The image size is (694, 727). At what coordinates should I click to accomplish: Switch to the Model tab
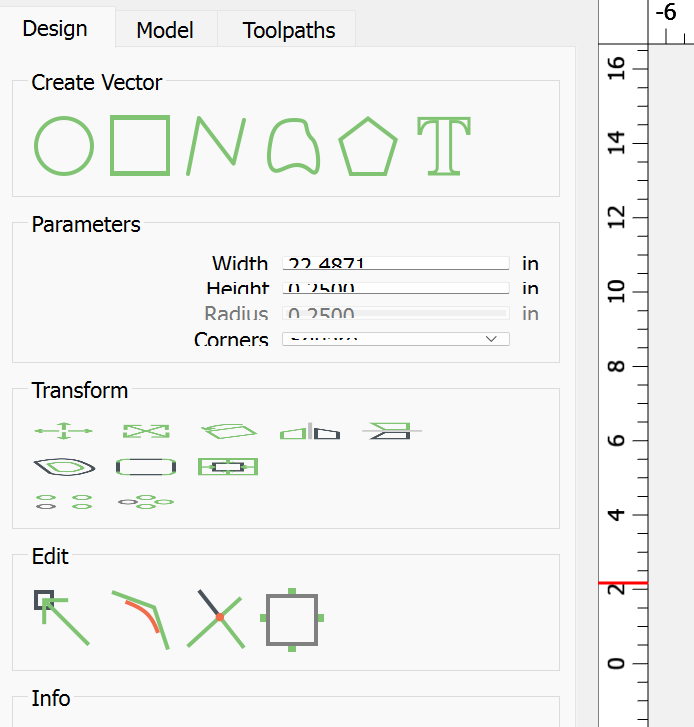coord(165,30)
